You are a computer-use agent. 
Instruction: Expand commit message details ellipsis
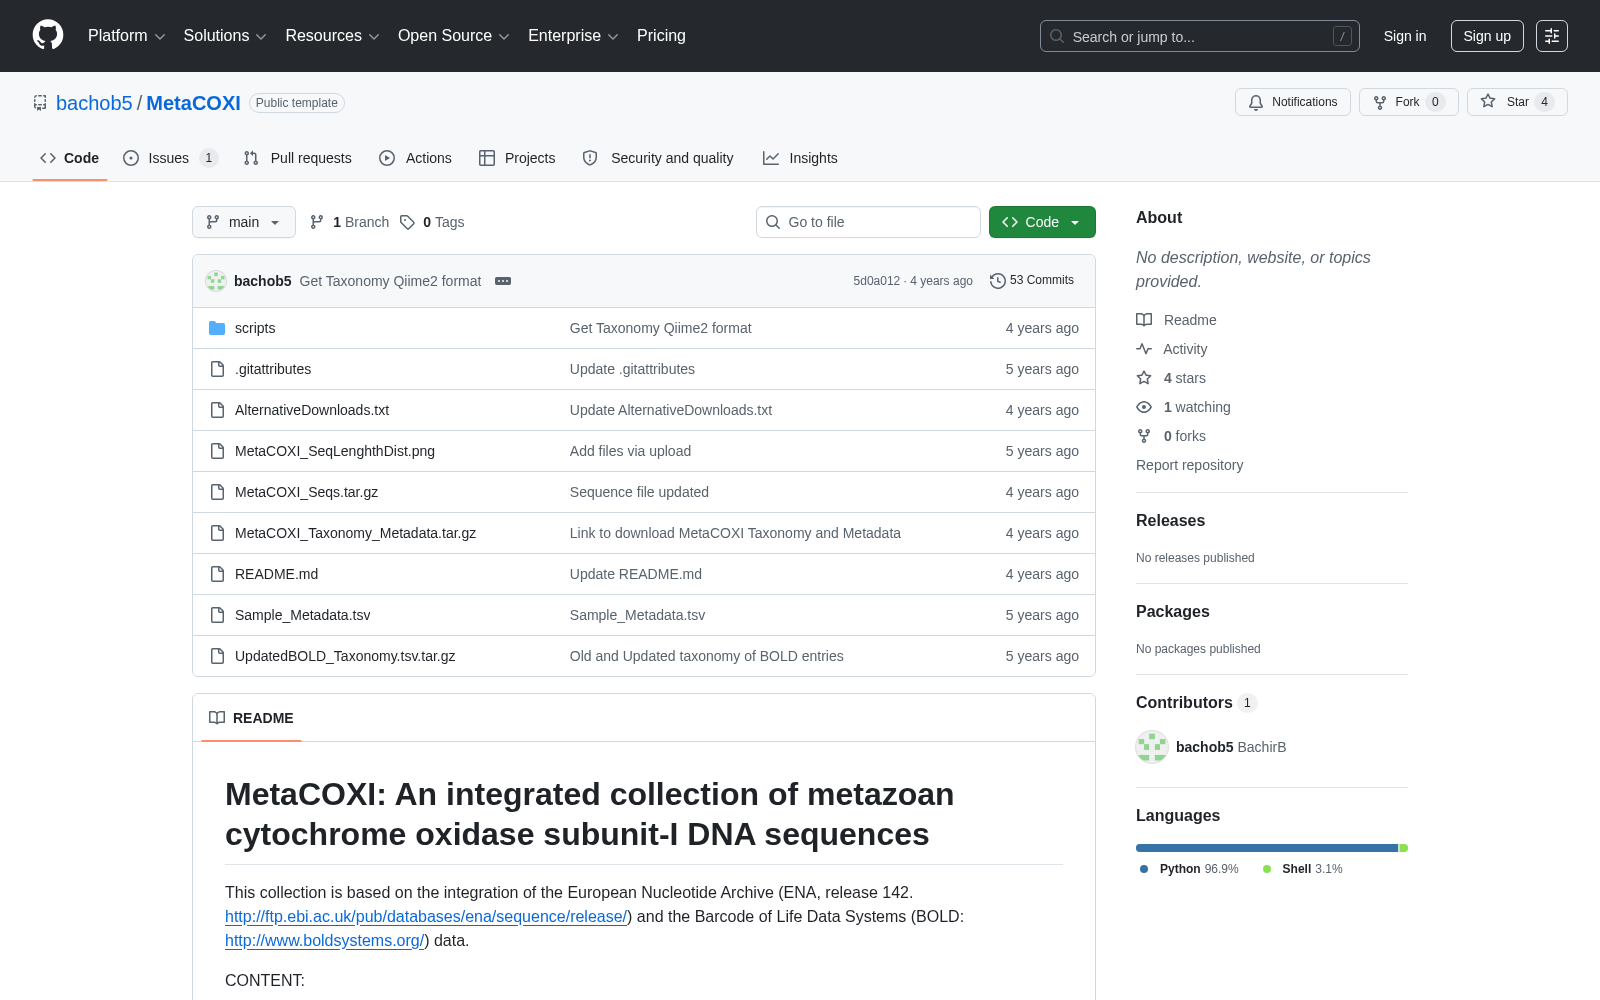tap(503, 281)
